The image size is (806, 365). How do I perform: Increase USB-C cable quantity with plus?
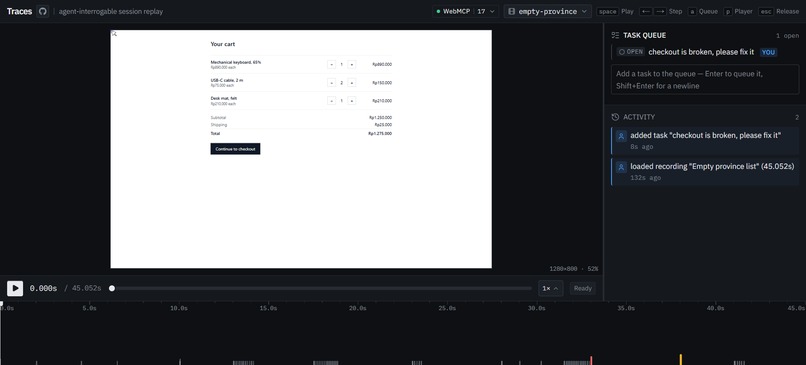coord(352,82)
